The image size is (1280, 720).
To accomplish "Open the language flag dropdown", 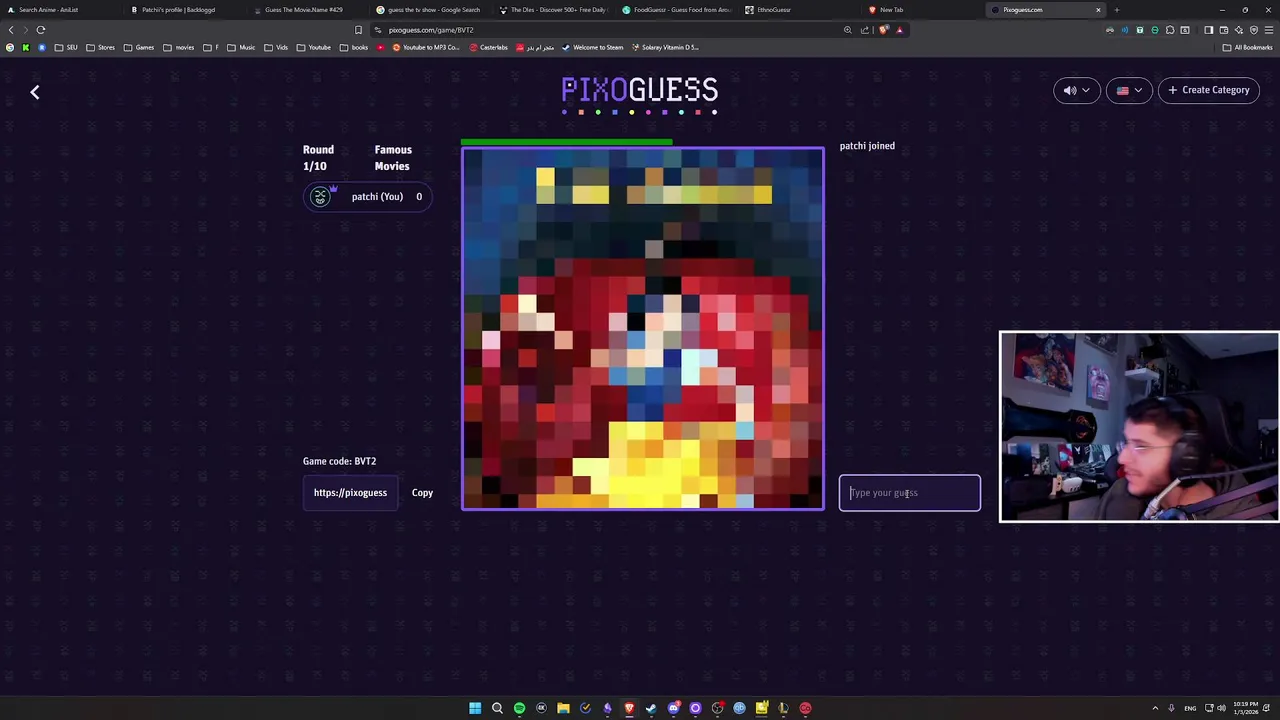I will (1129, 90).
